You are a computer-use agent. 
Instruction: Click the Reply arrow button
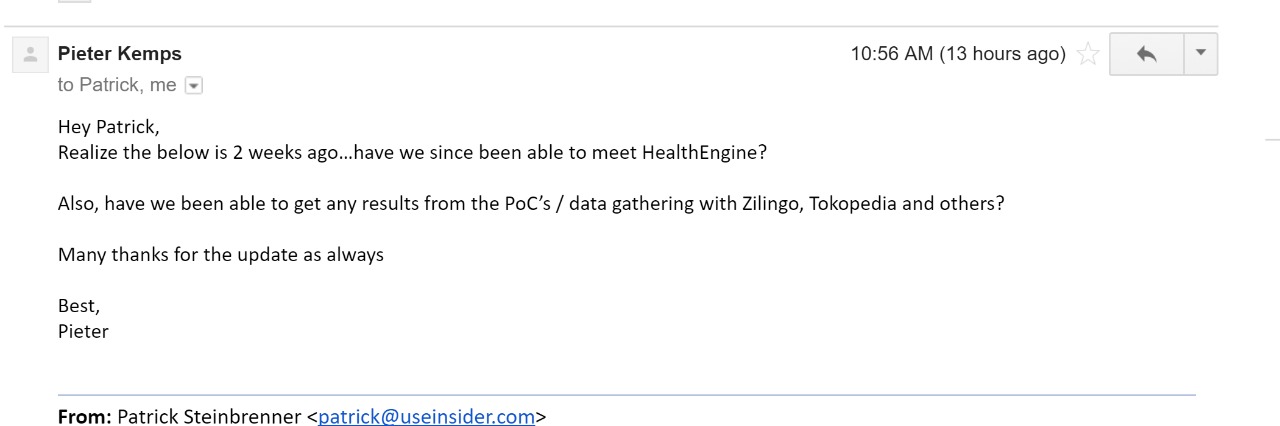tap(1146, 54)
